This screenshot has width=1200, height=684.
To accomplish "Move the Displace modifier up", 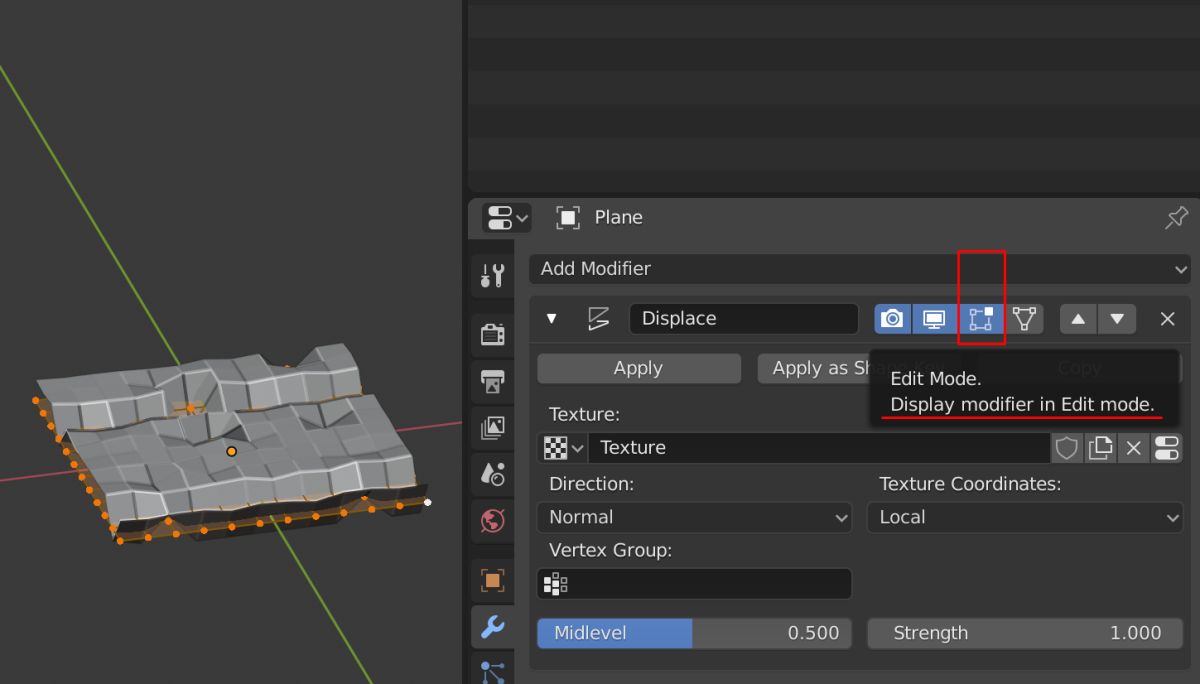I will [x=1078, y=319].
